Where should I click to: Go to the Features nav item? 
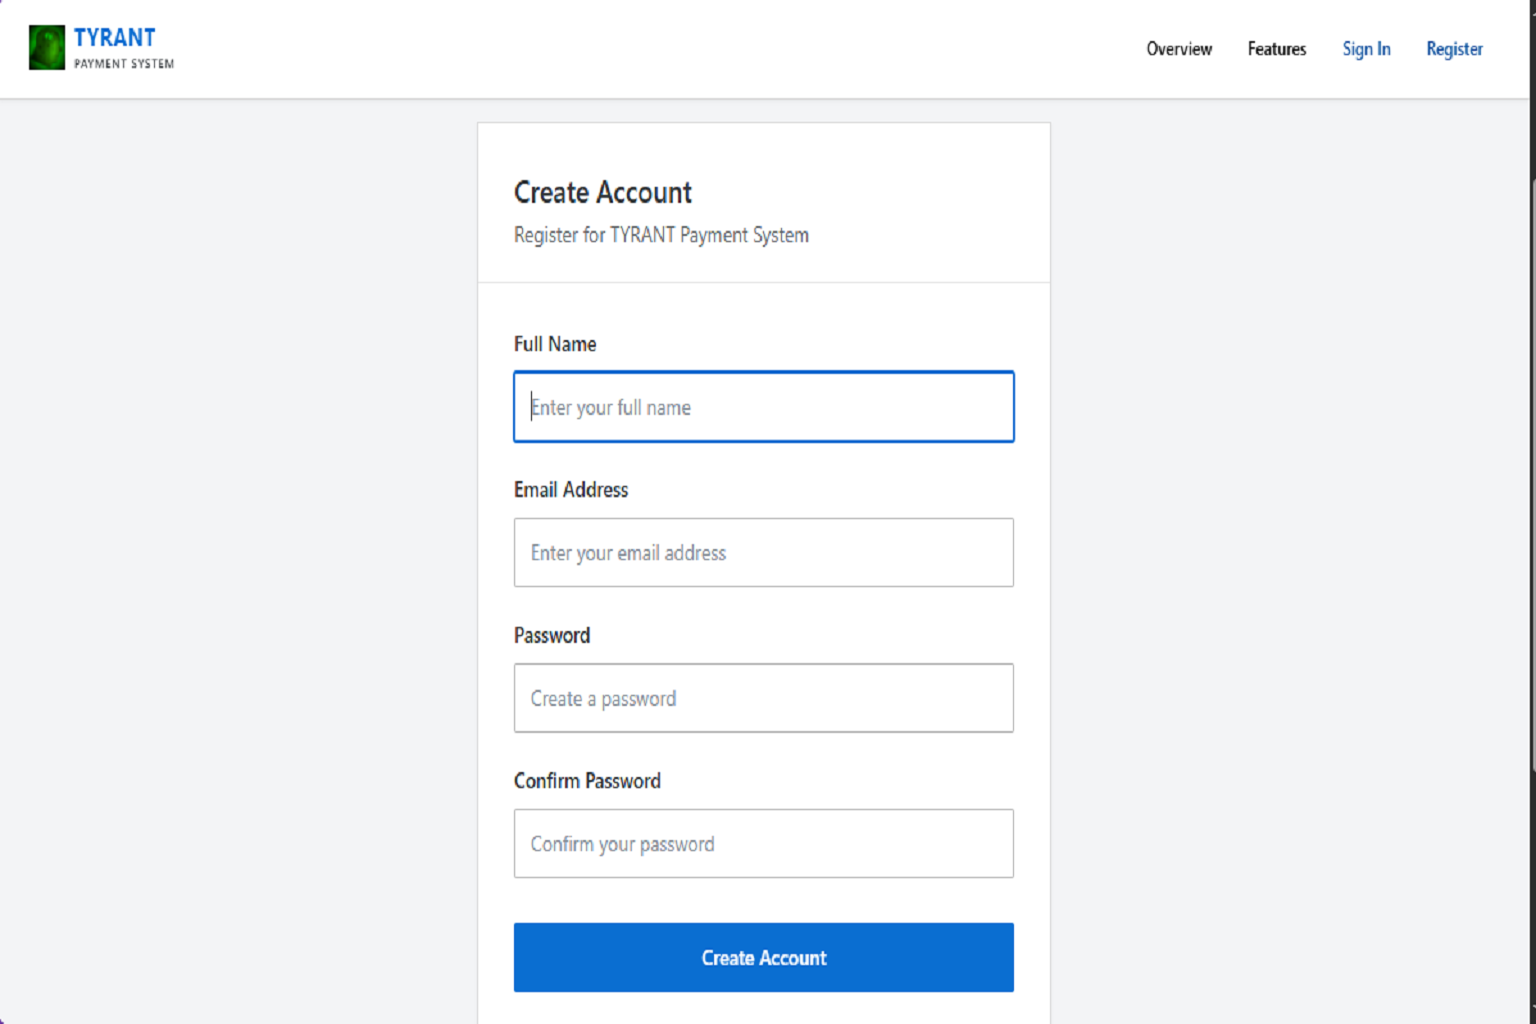tap(1277, 49)
